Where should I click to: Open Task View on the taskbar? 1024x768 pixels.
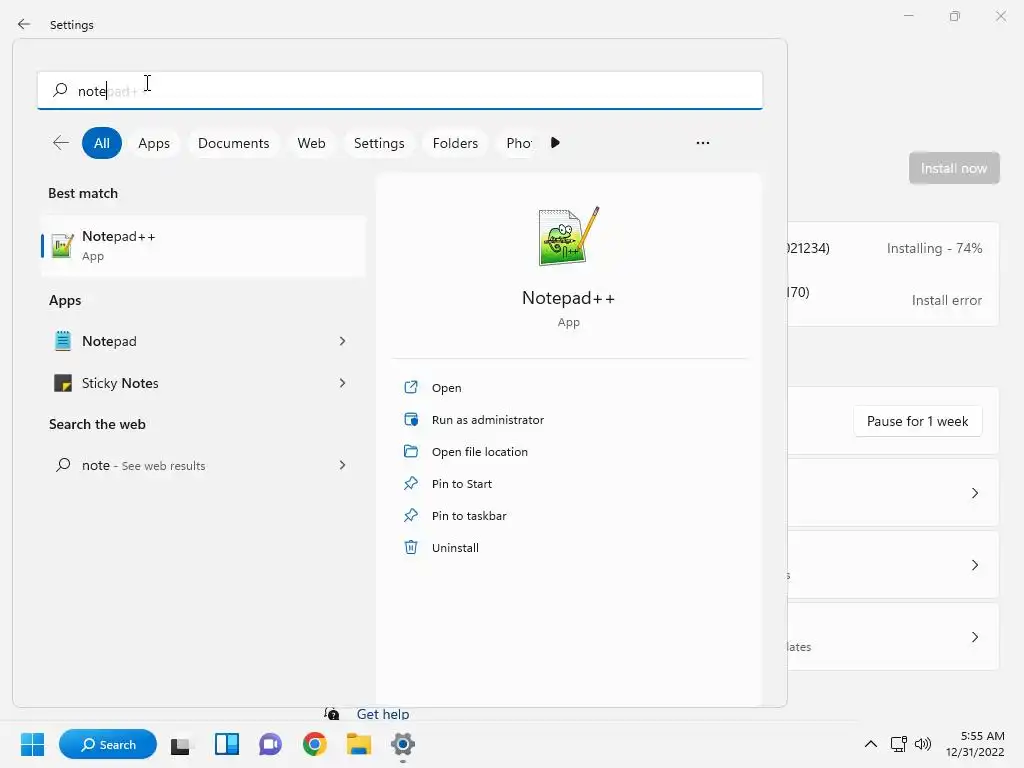point(180,744)
